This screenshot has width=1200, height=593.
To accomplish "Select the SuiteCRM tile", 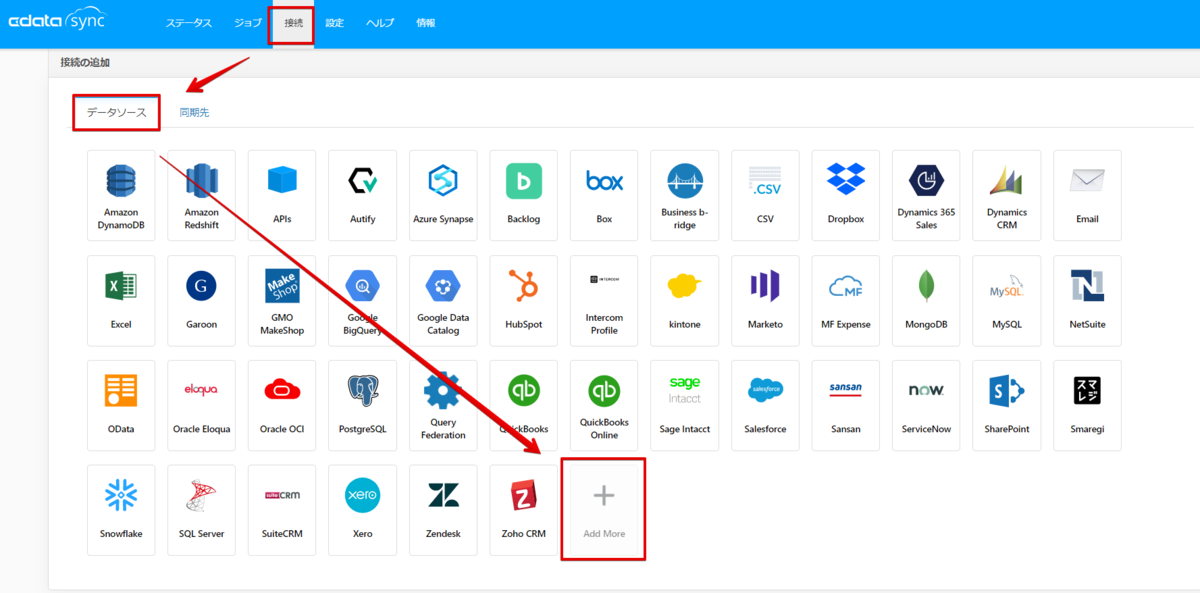I will click(282, 510).
